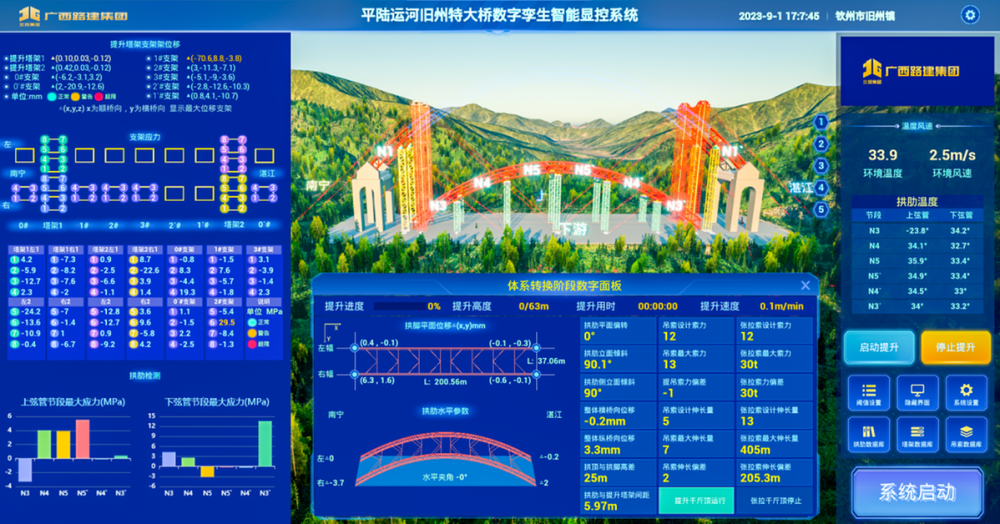Click 拱肋与提升塔架间距 value 5.97m
Viewport: 1000px width, 524px height.
pyautogui.click(x=600, y=506)
